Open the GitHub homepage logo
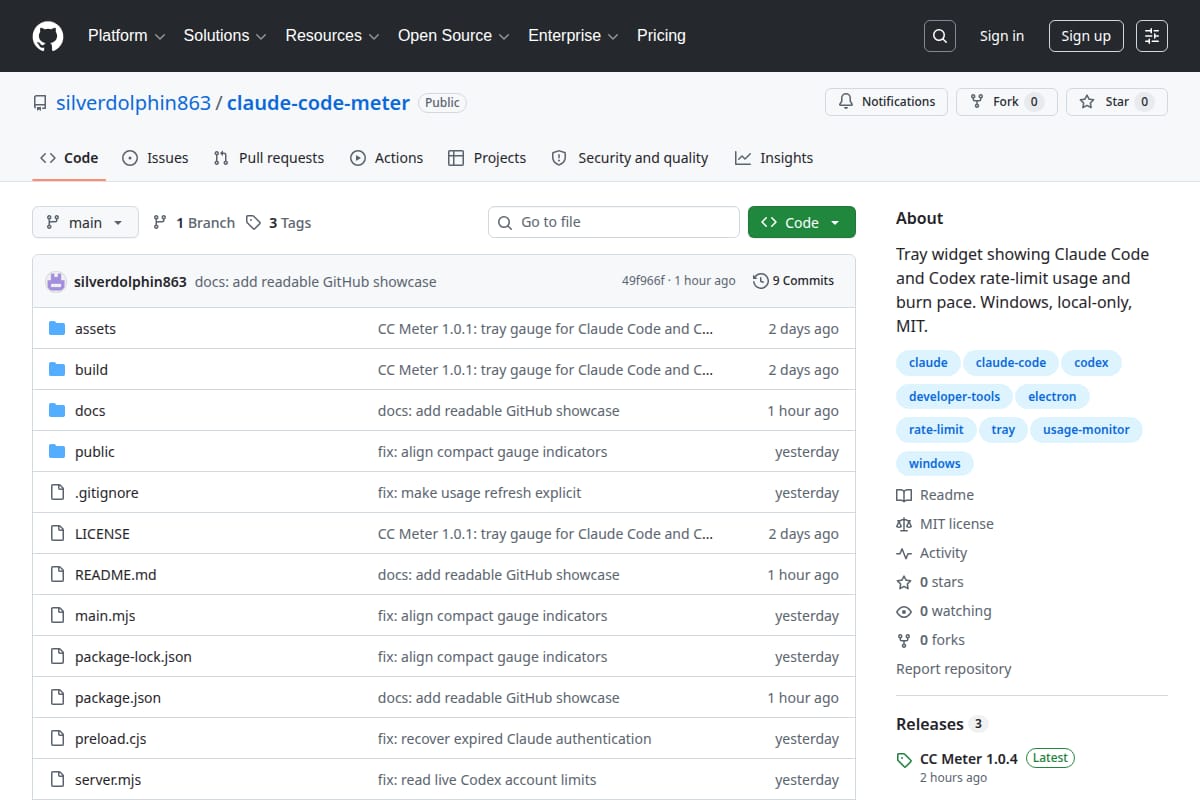1200x800 pixels. [x=48, y=36]
